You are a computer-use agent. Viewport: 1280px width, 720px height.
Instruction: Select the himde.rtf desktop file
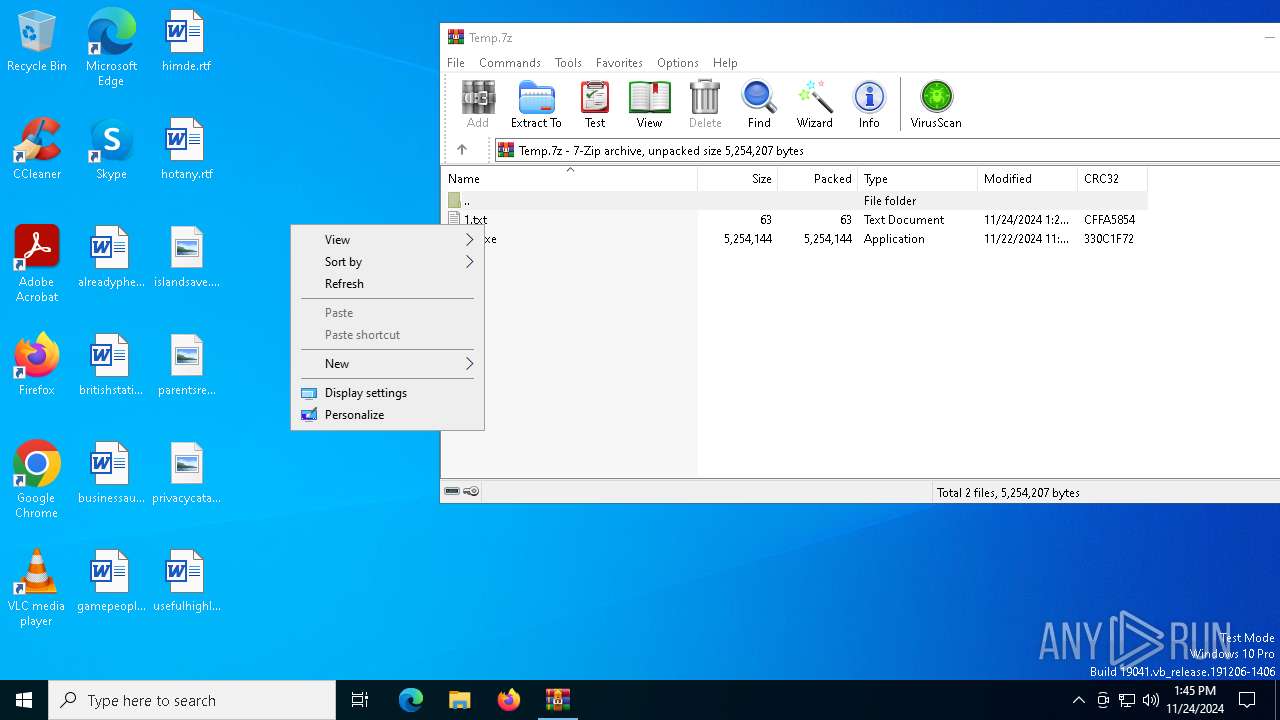point(186,42)
